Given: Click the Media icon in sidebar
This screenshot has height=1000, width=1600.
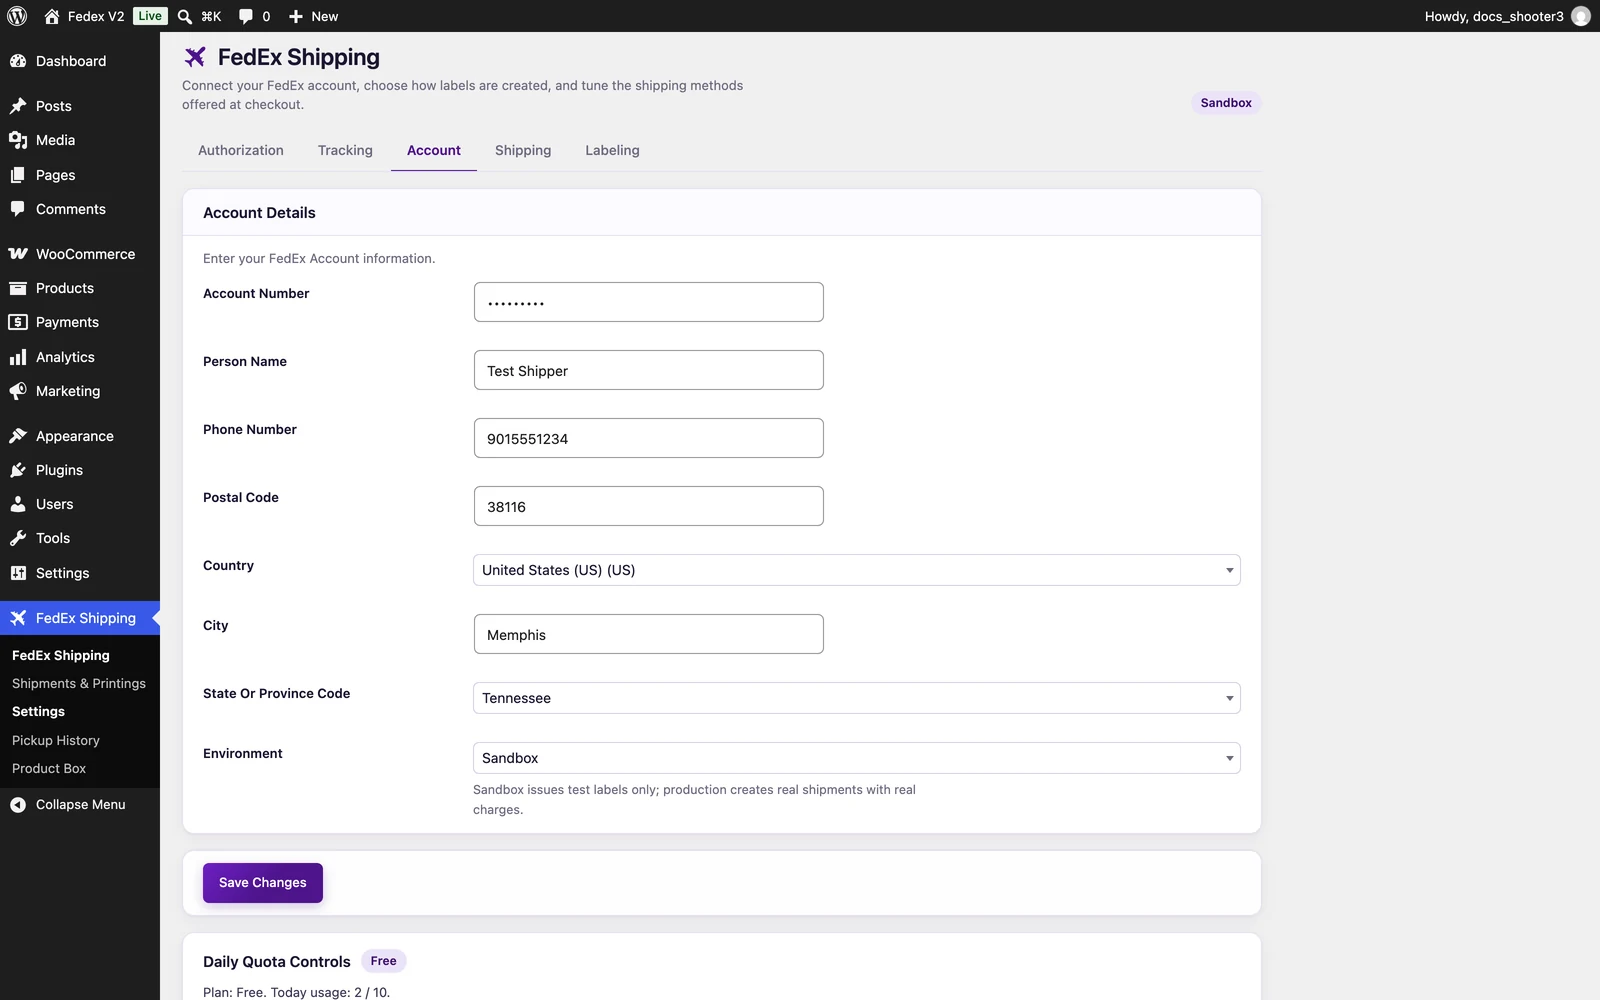Looking at the screenshot, I should (x=18, y=140).
